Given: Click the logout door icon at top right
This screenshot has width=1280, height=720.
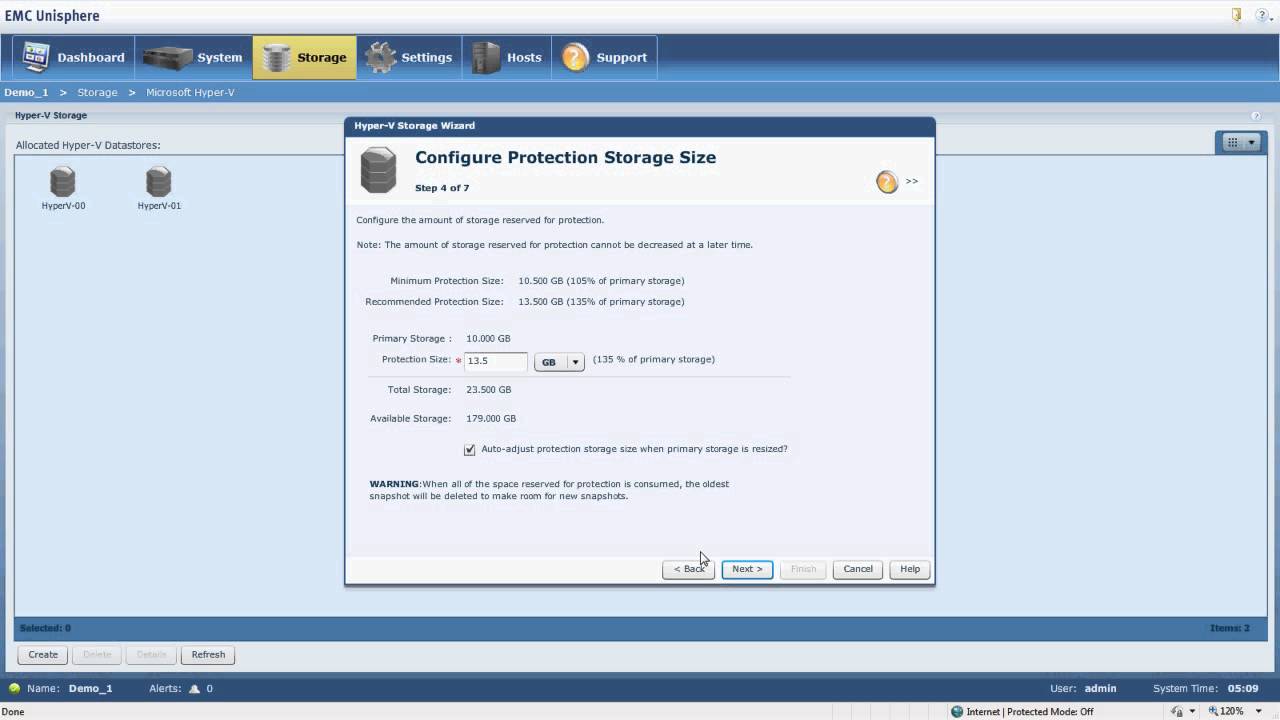Looking at the screenshot, I should point(1237,15).
